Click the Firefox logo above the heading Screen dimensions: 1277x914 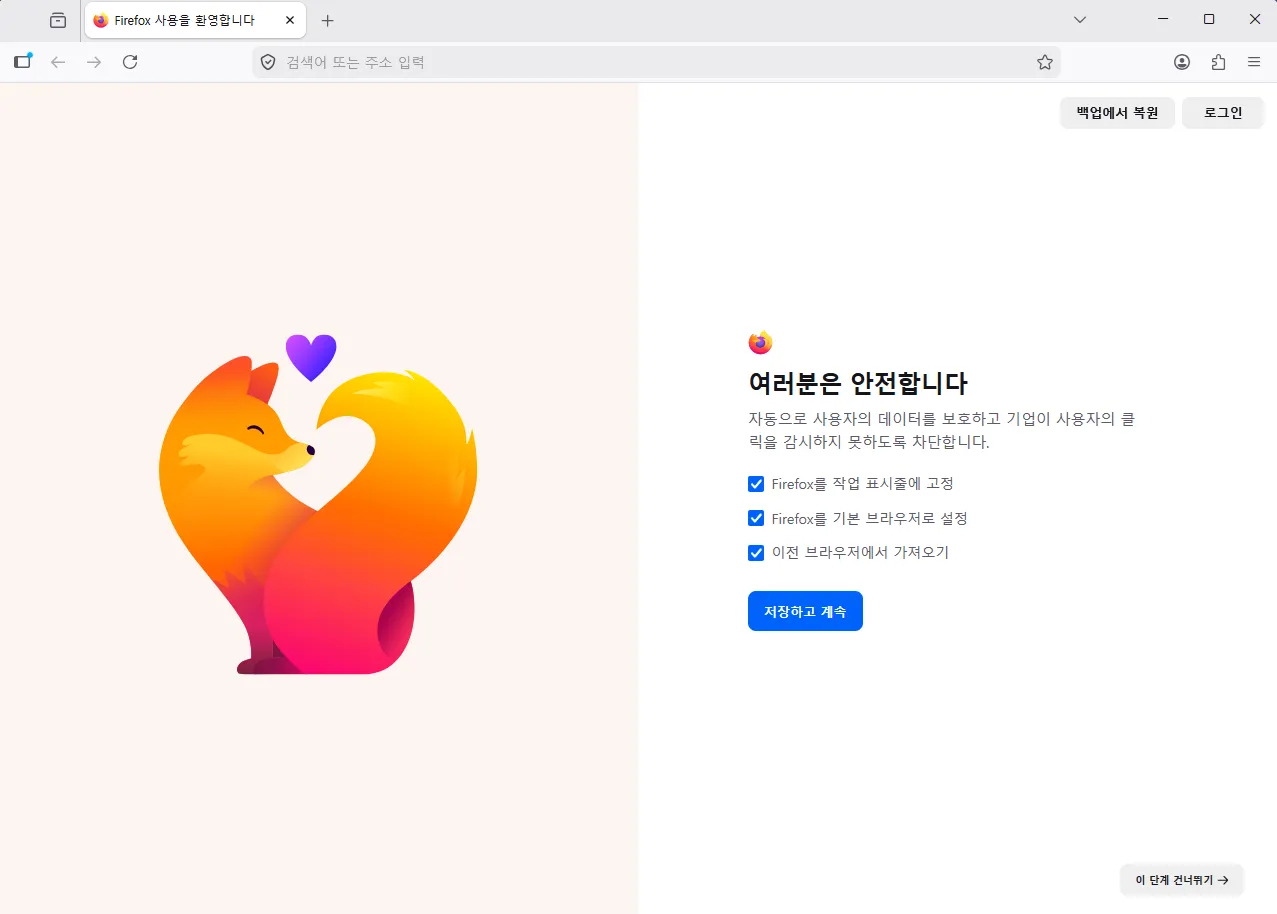760,342
